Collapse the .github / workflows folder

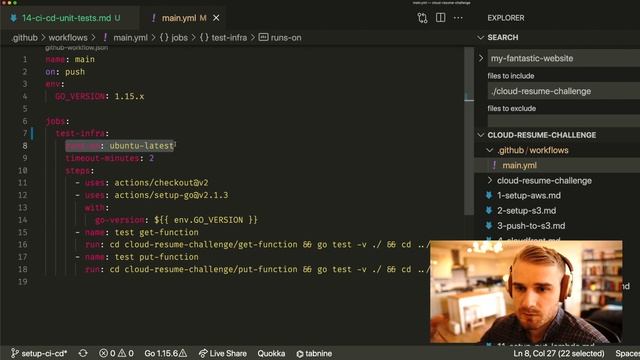532,150
